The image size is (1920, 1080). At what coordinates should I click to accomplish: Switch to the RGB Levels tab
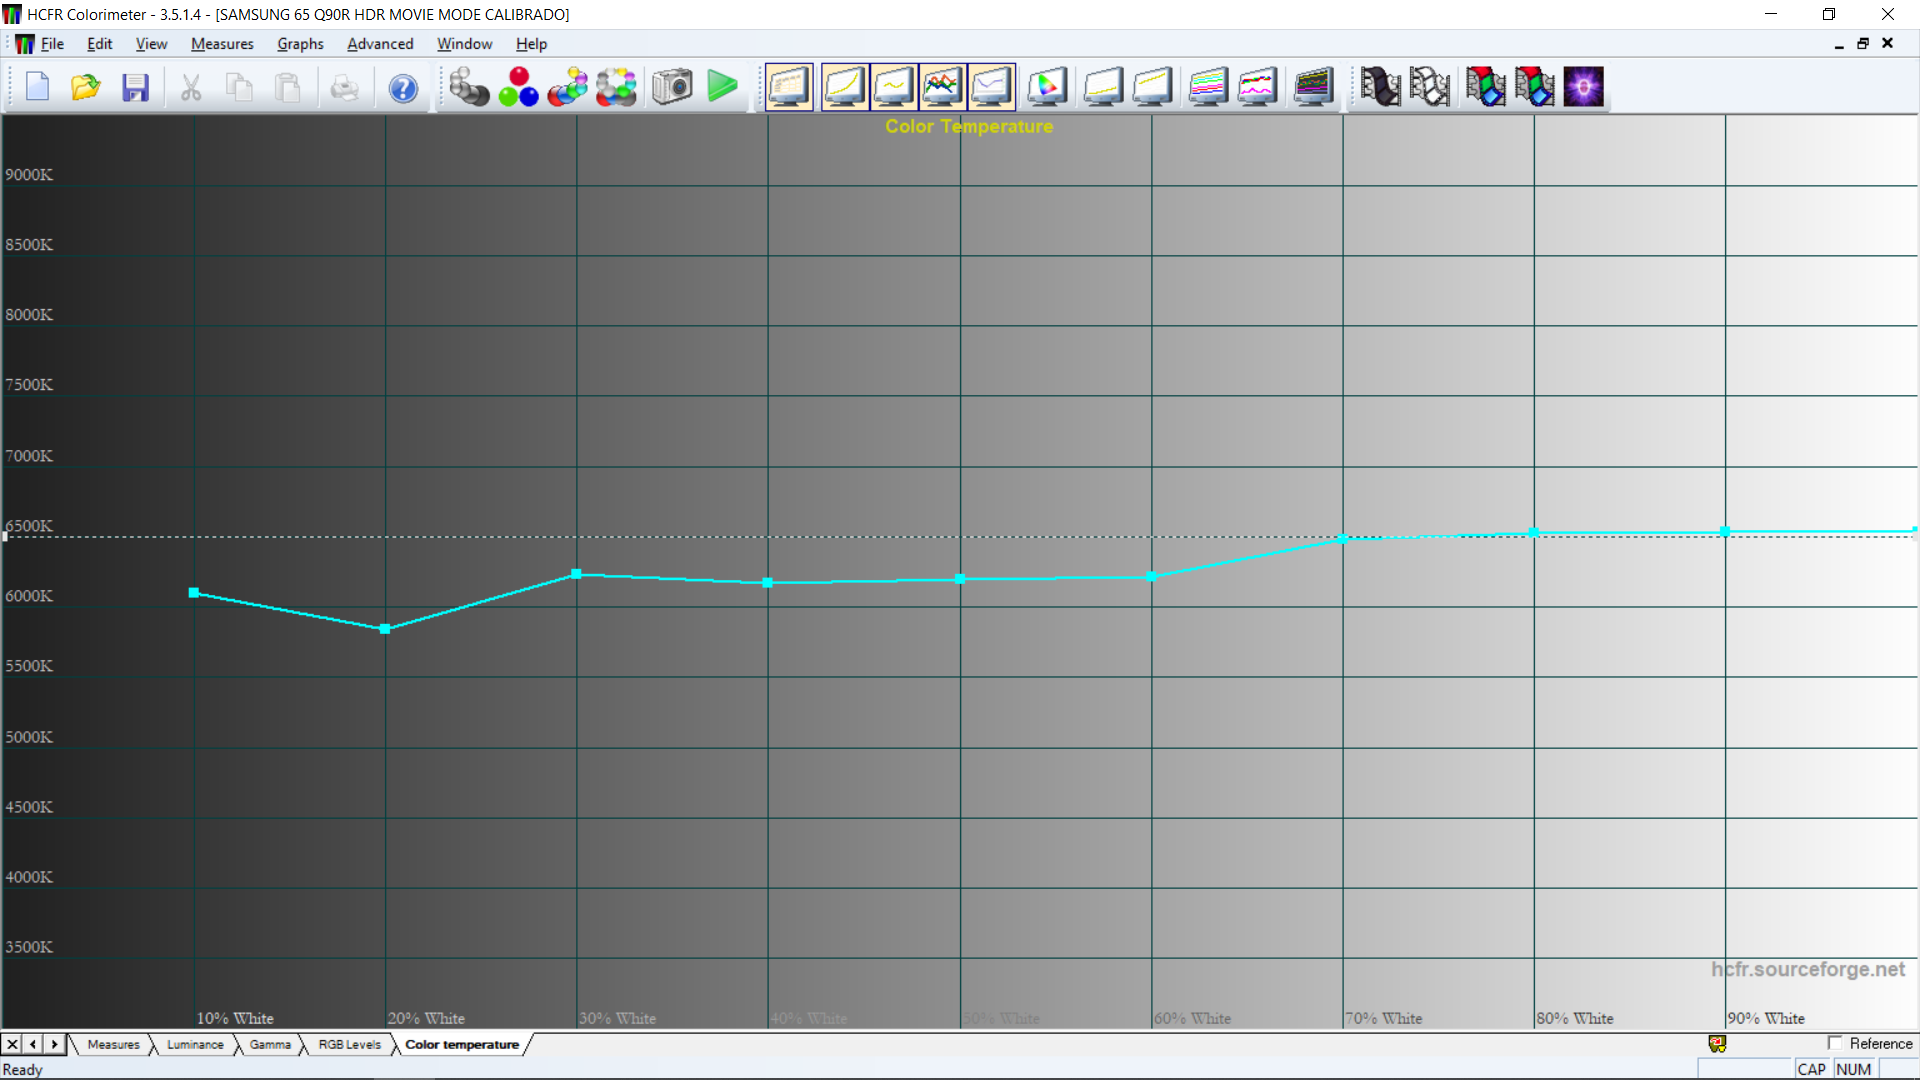pos(349,1044)
